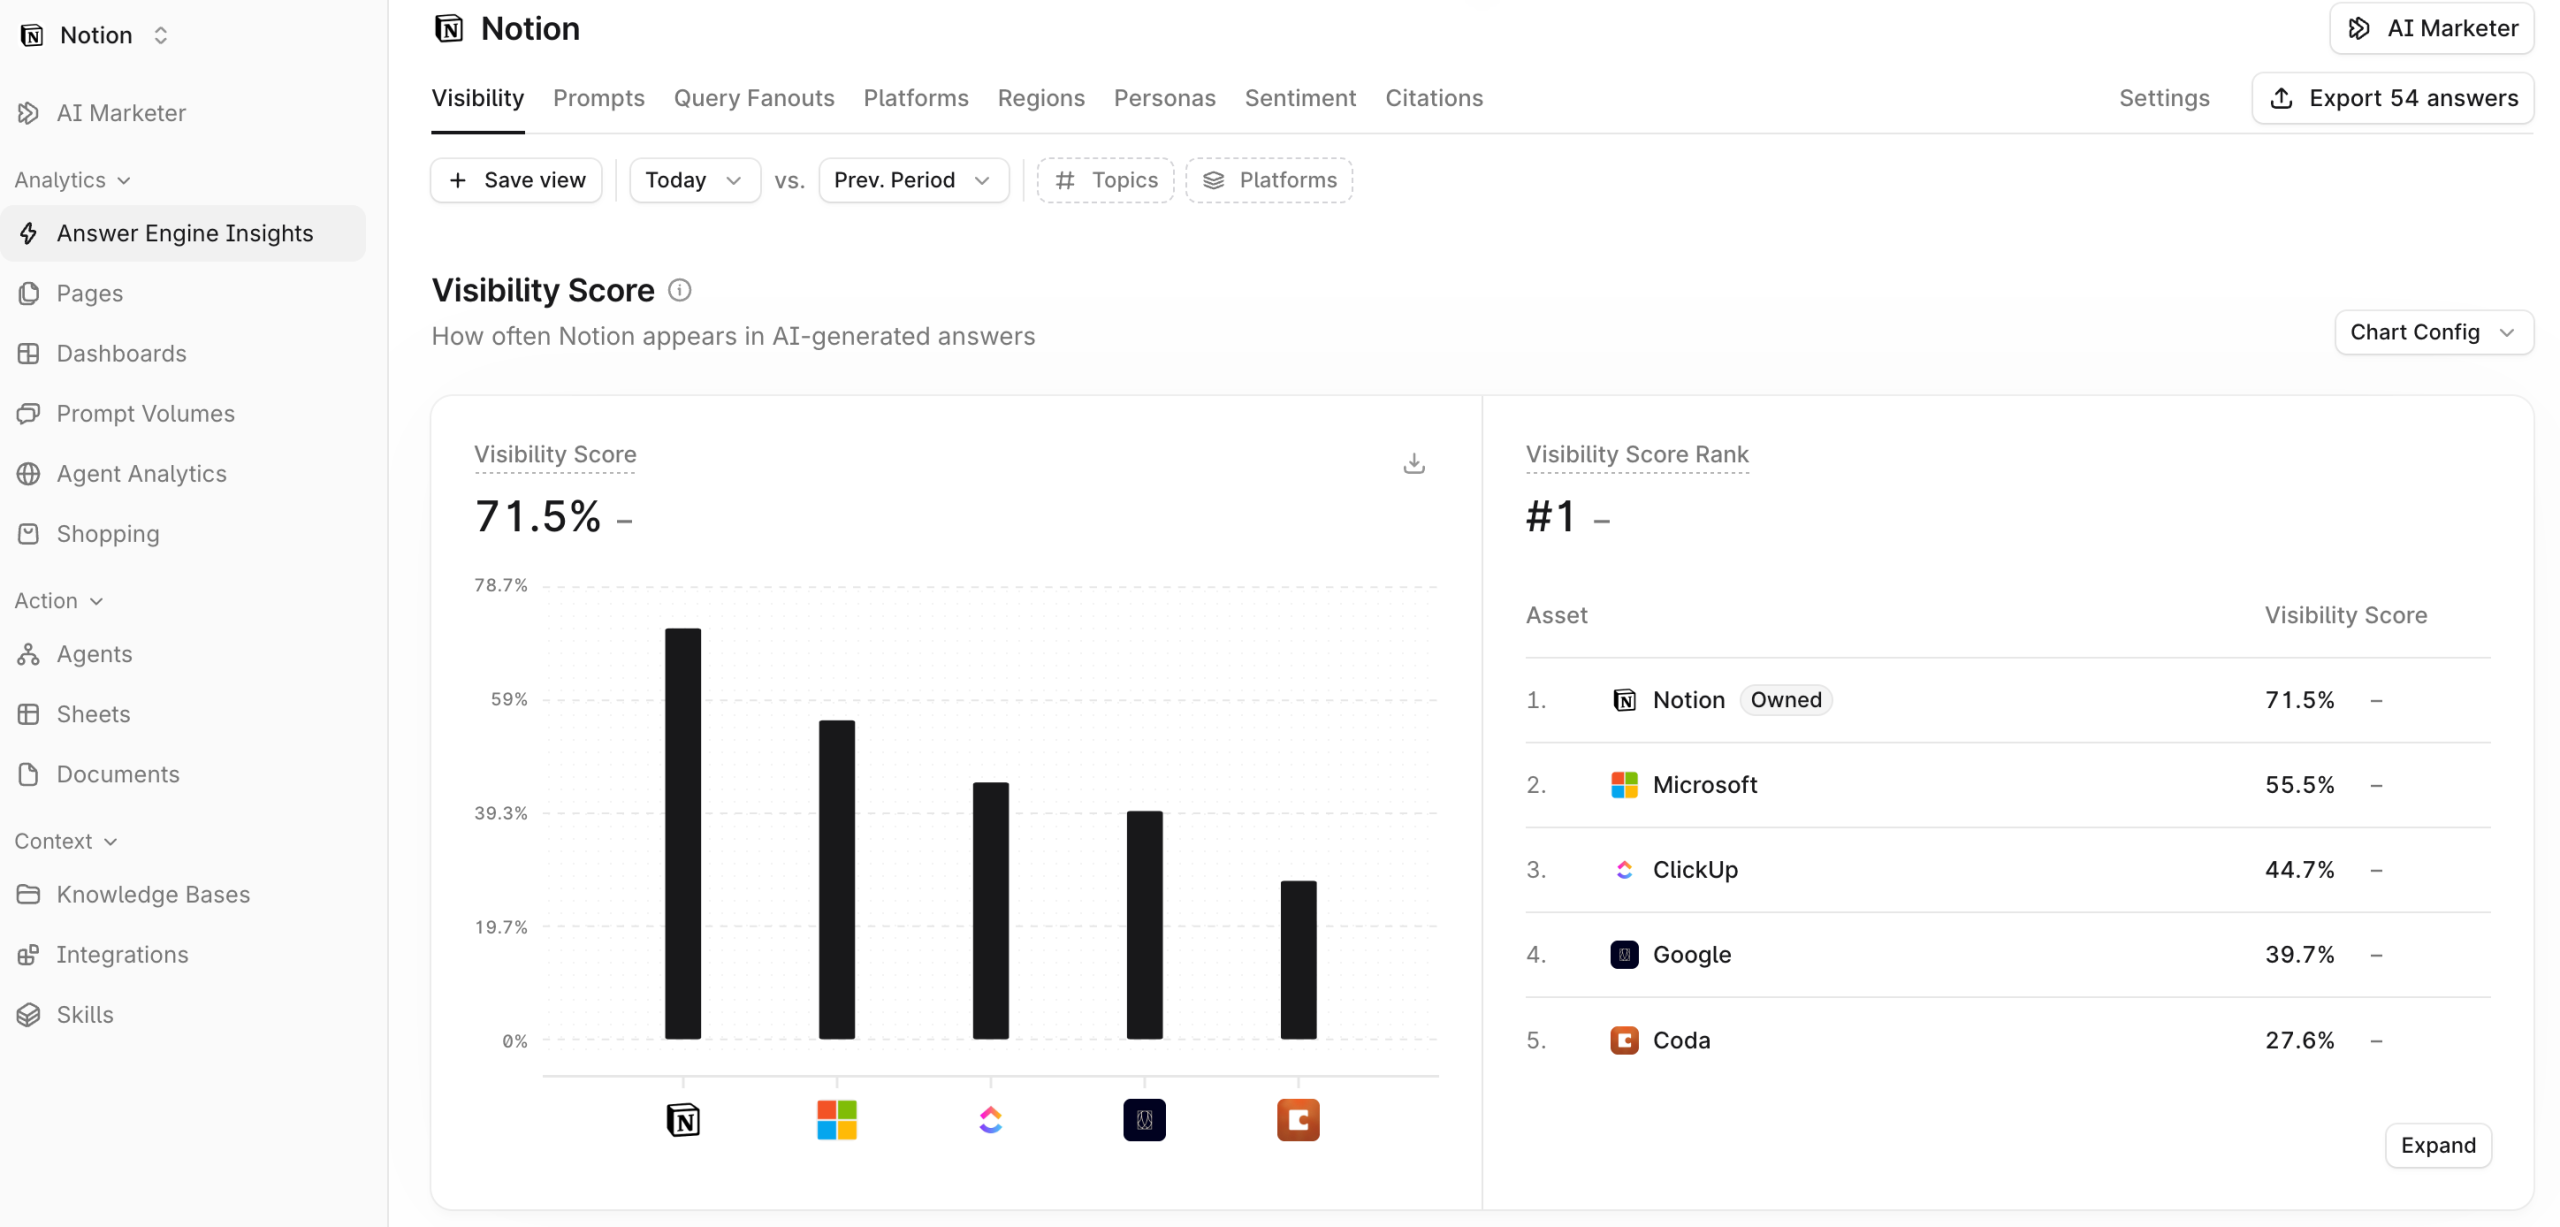Open Agents from the sidebar
Screen dimensions: 2560x1227
click(x=183, y=654)
